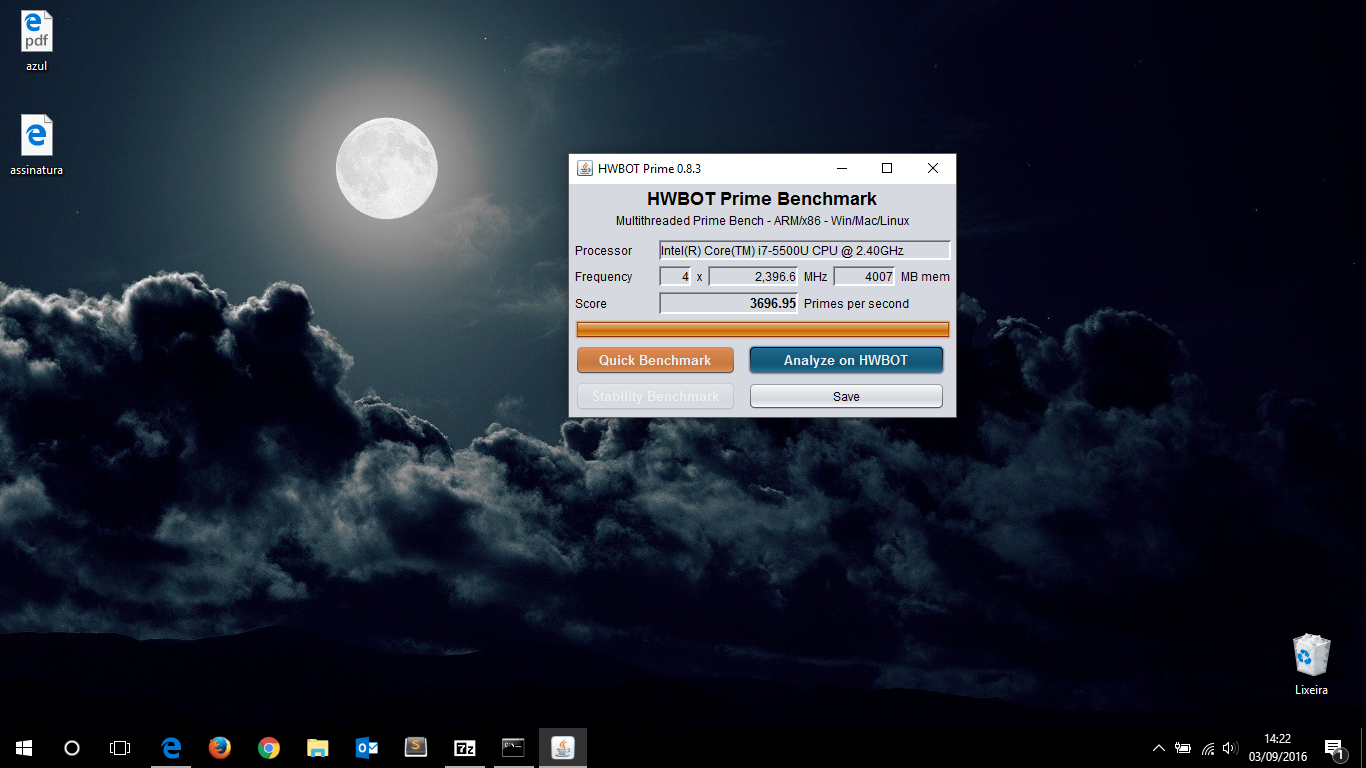Screen dimensions: 1366x768
Task: Select the Java HWBOT taskbar icon
Action: [562, 748]
